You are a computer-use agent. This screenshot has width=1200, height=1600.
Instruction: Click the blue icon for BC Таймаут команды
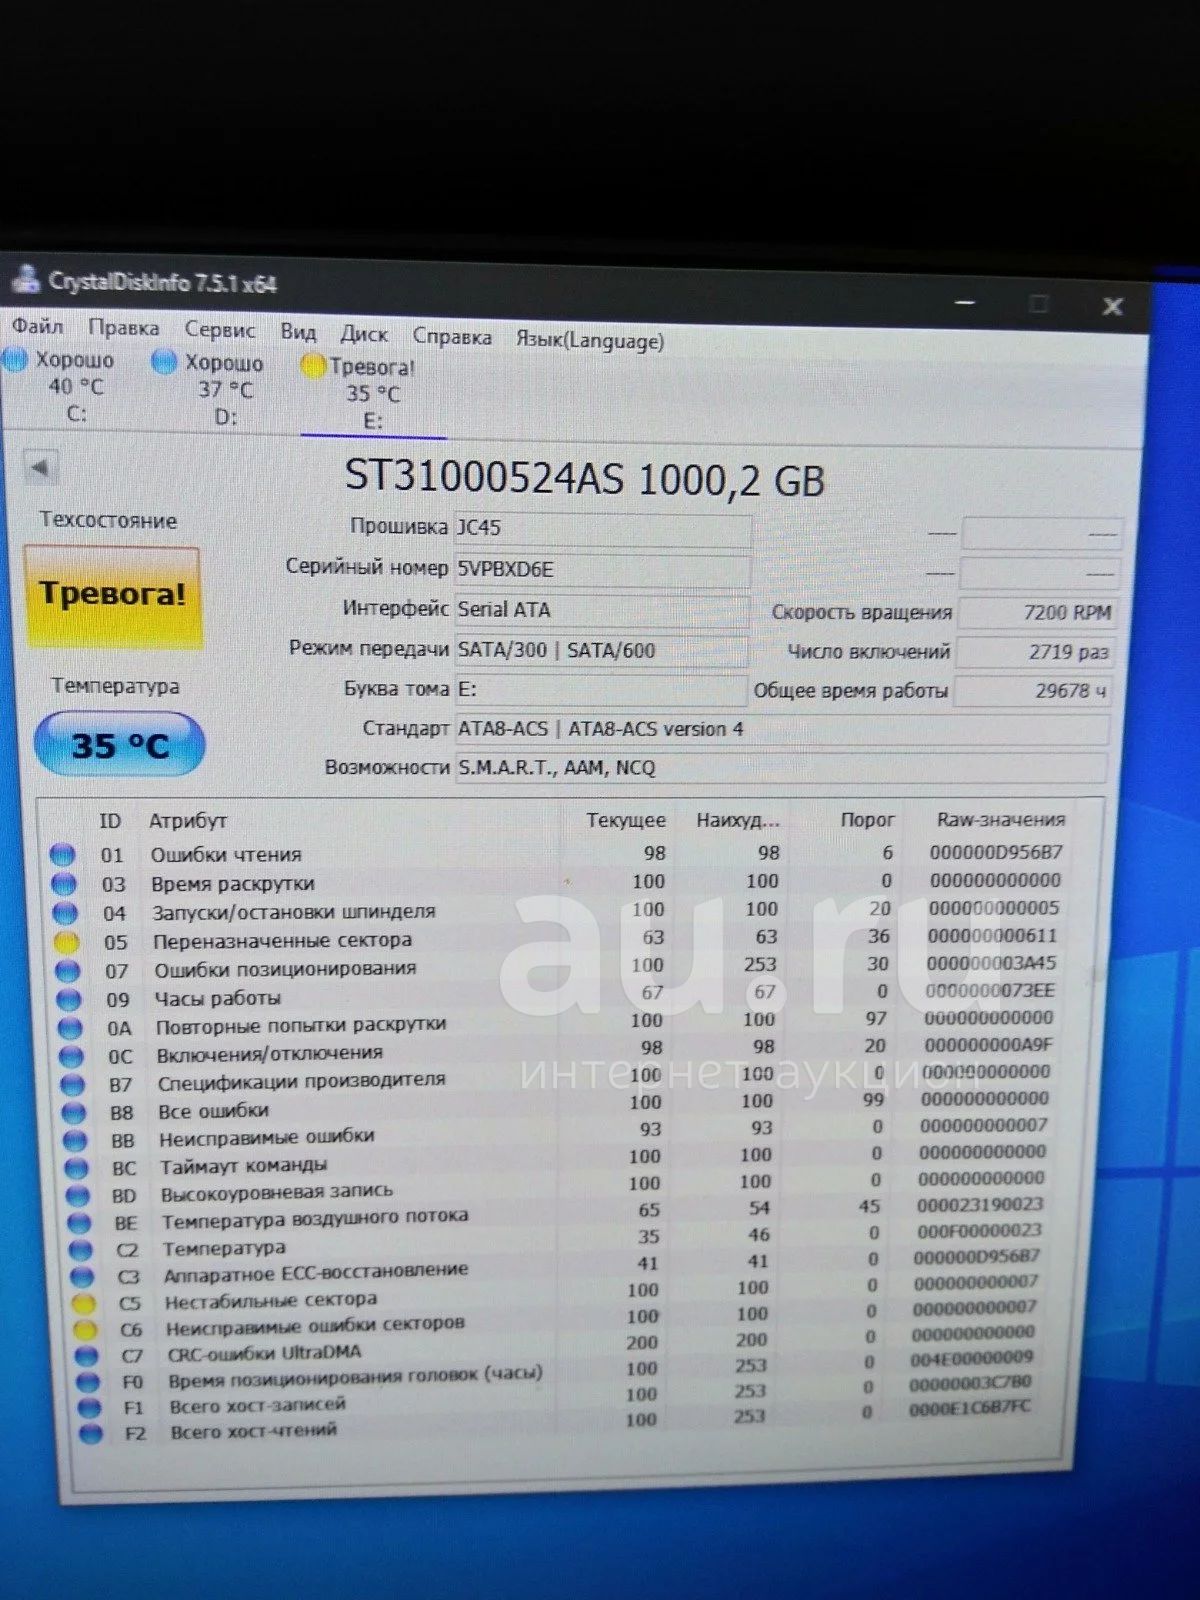[78, 1168]
